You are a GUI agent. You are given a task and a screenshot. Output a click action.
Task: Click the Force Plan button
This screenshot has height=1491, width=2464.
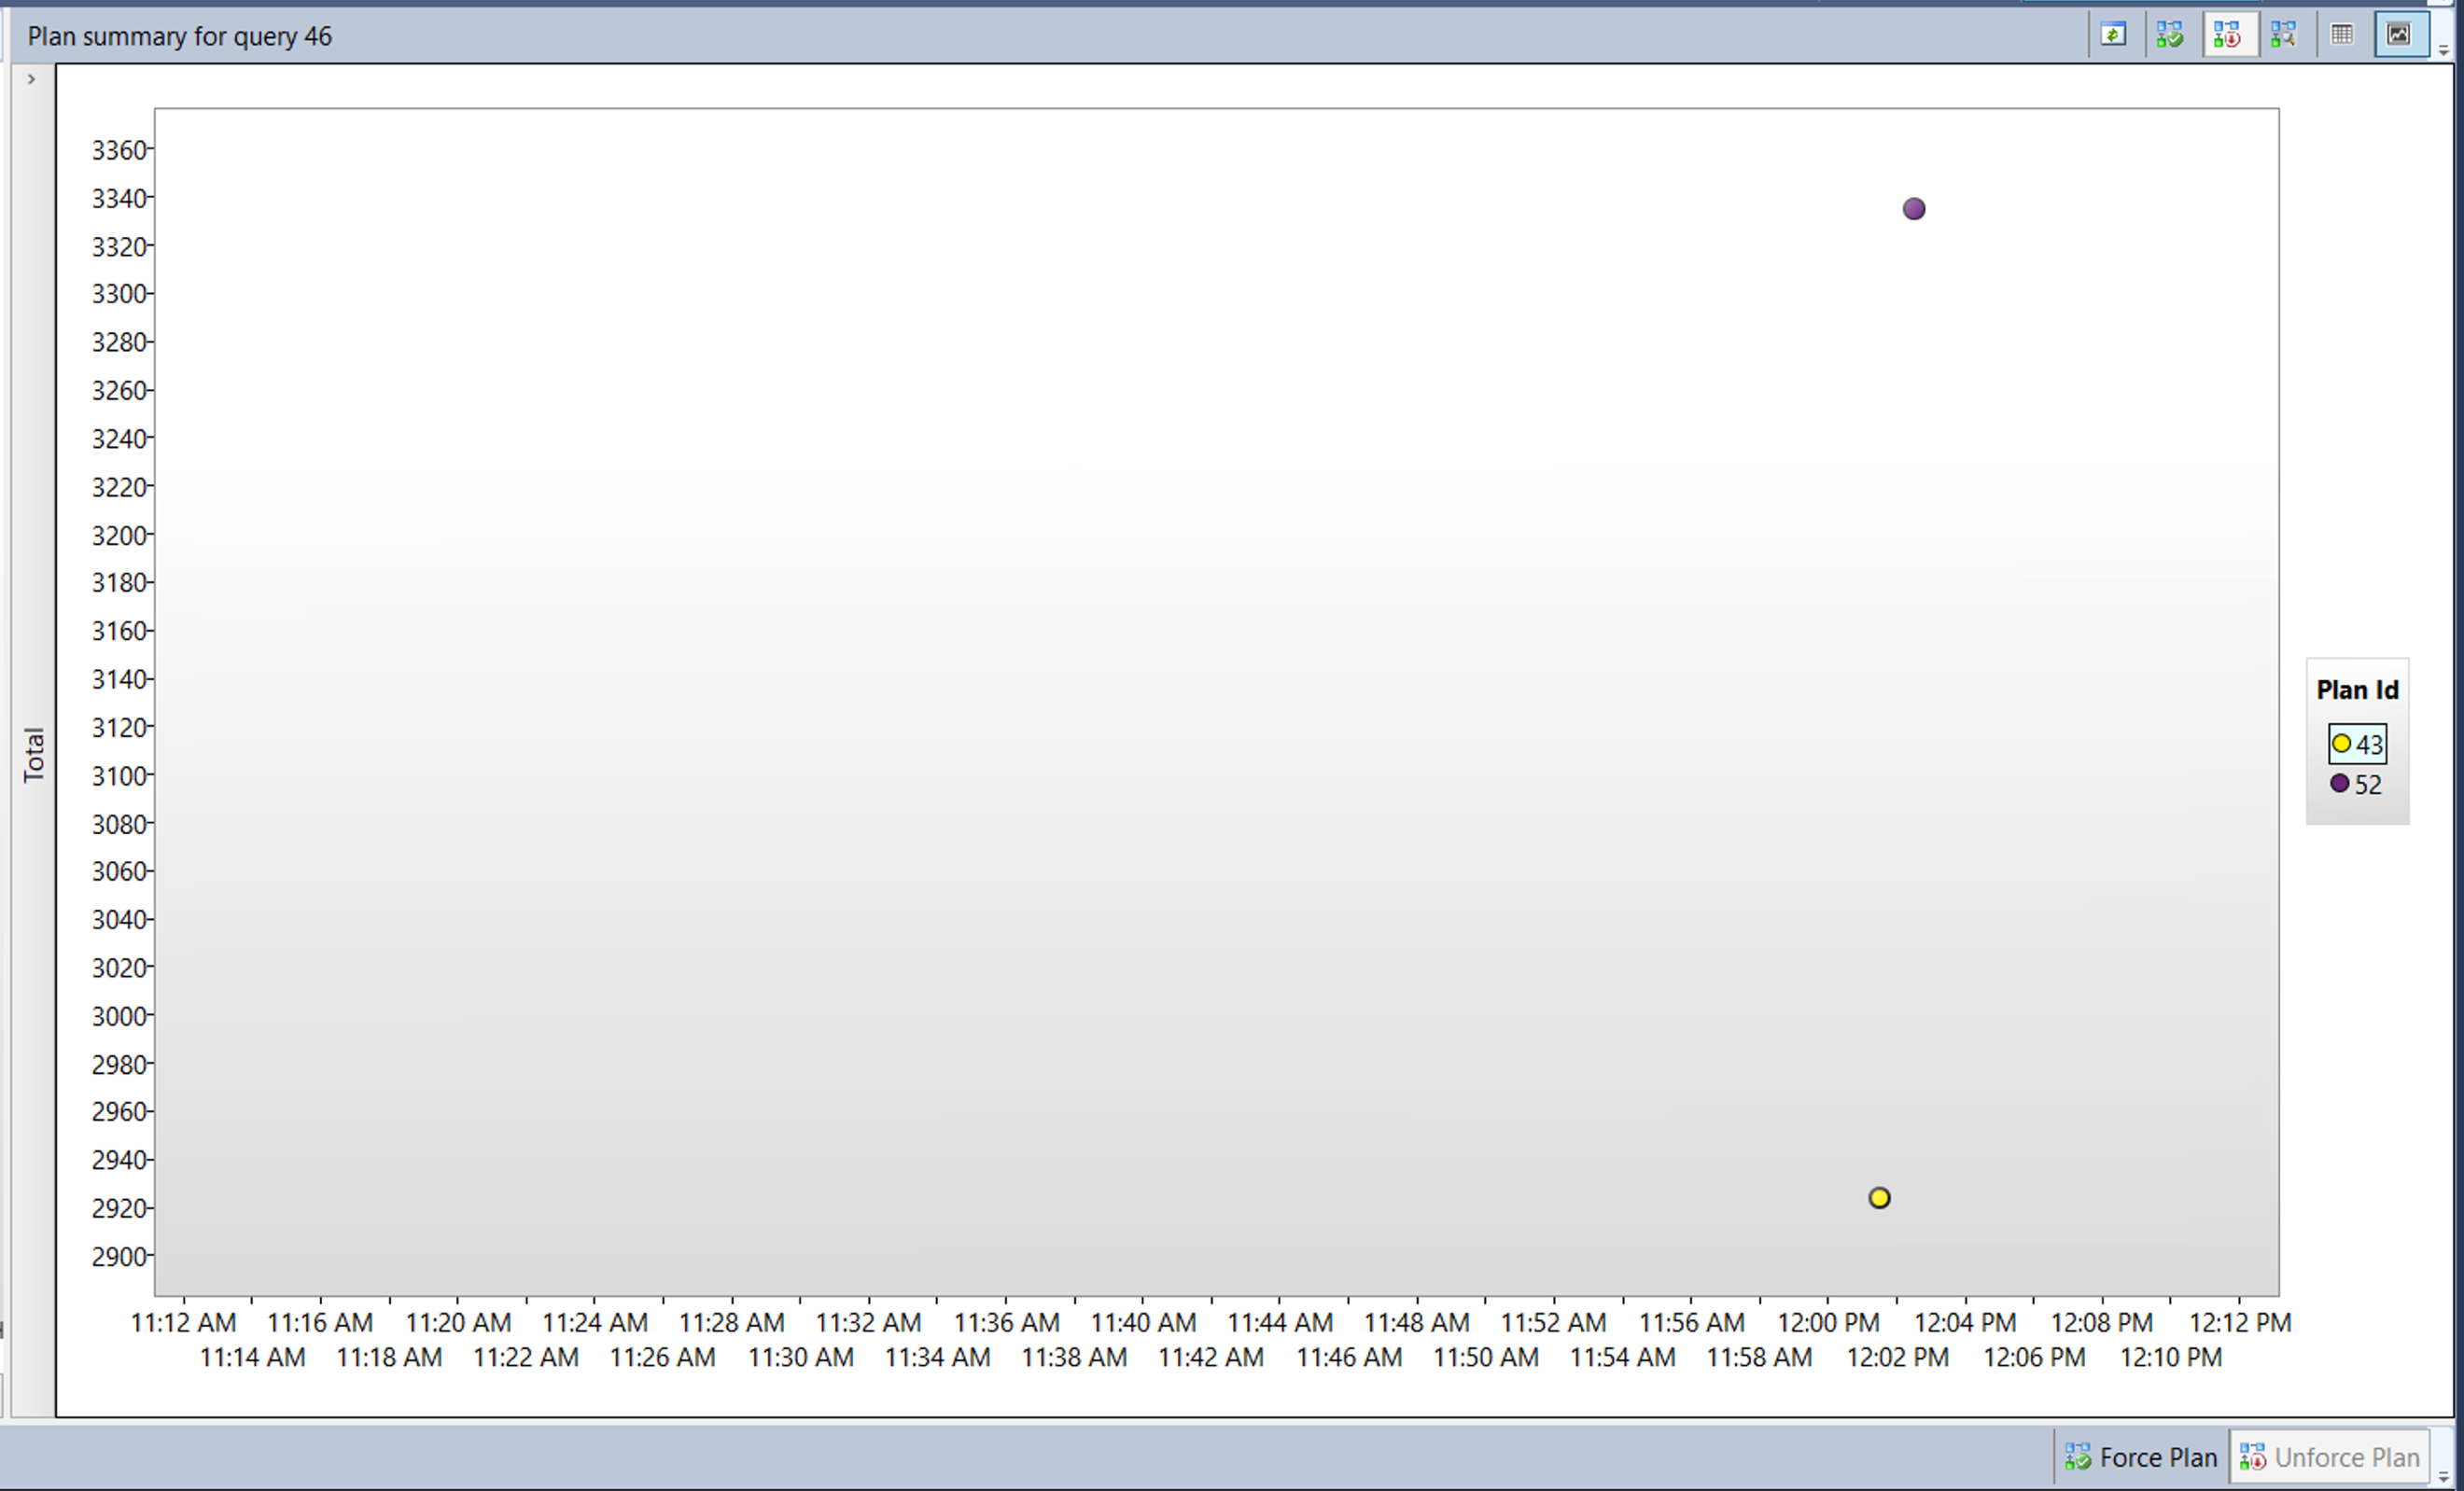pyautogui.click(x=2140, y=1457)
